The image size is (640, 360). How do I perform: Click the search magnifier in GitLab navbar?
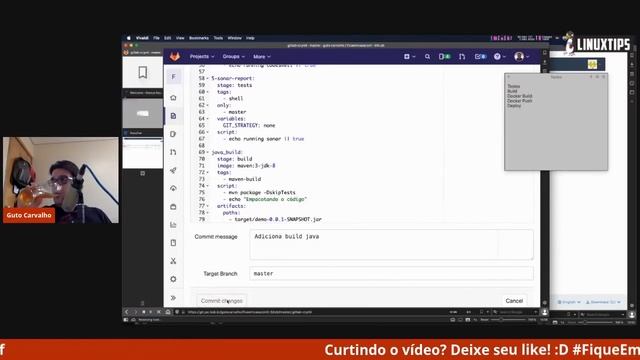[427, 57]
